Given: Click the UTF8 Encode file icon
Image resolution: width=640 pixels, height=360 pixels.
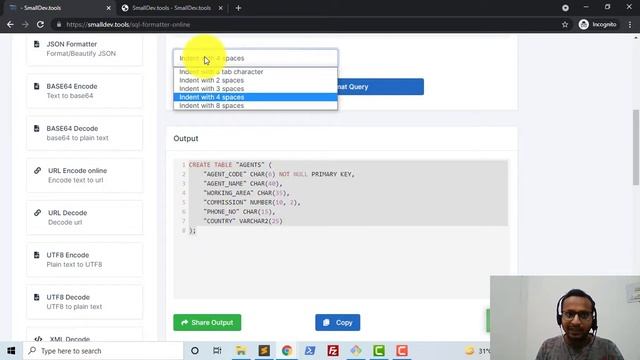Looking at the screenshot, I should click(37, 255).
